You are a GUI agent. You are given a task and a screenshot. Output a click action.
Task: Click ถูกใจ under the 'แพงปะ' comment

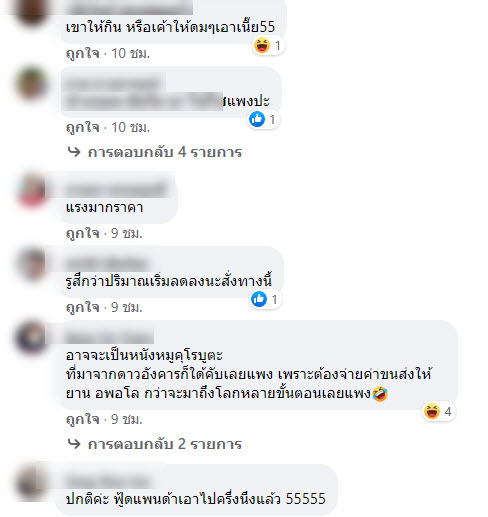tap(83, 127)
